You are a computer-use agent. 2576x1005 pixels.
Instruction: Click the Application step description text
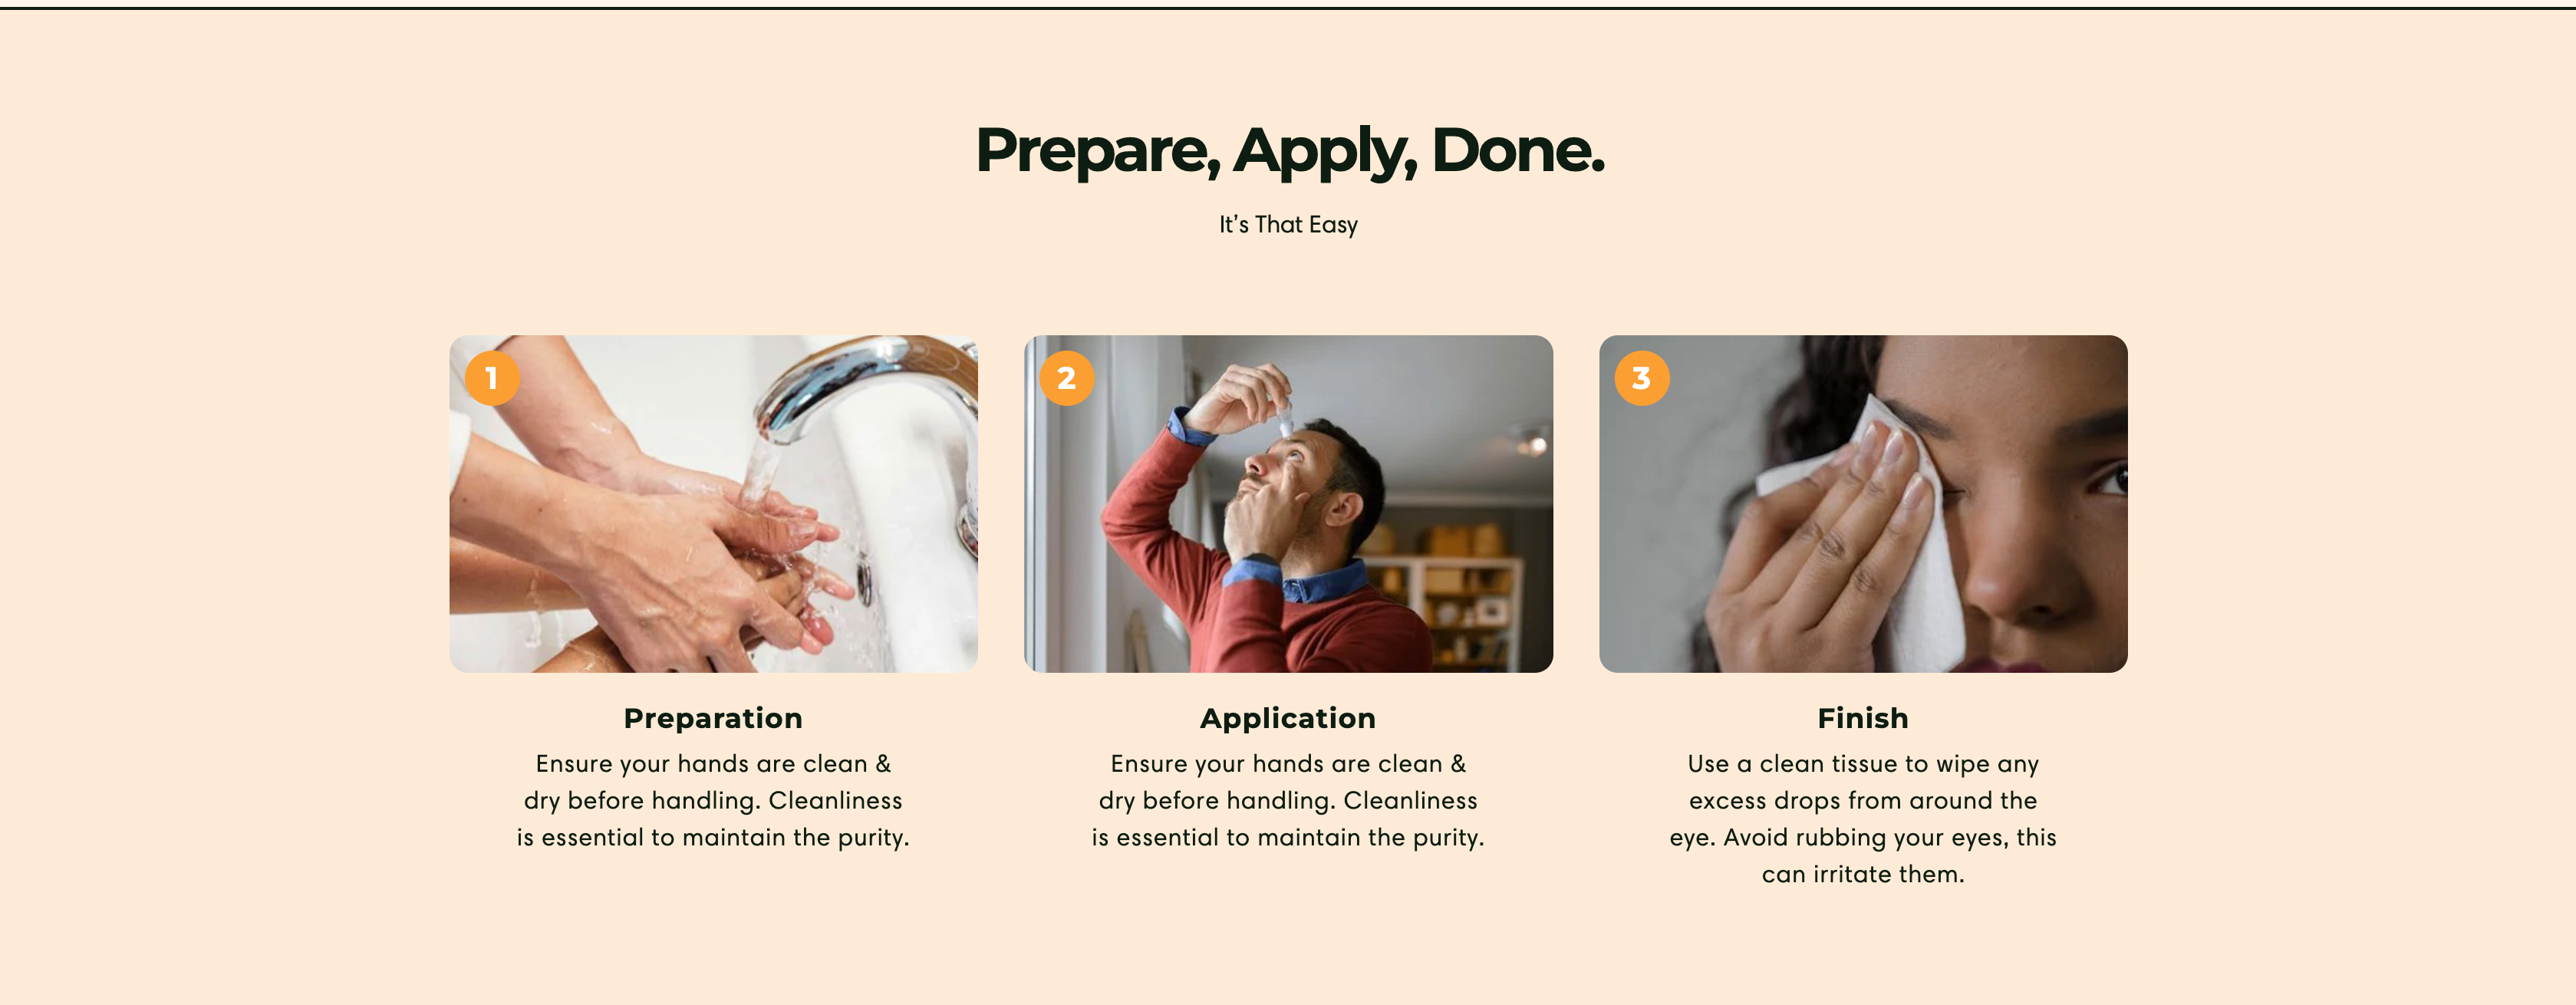[x=1288, y=800]
